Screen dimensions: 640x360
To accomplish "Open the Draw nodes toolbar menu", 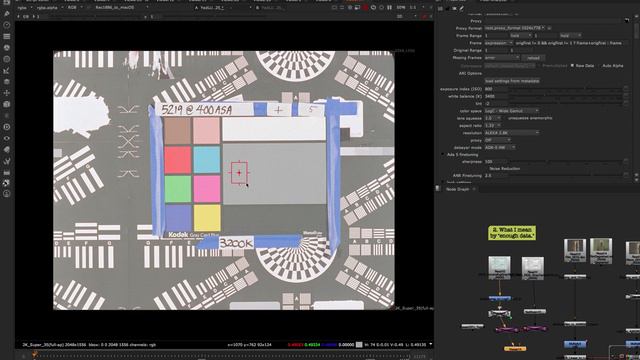I will [7, 13].
